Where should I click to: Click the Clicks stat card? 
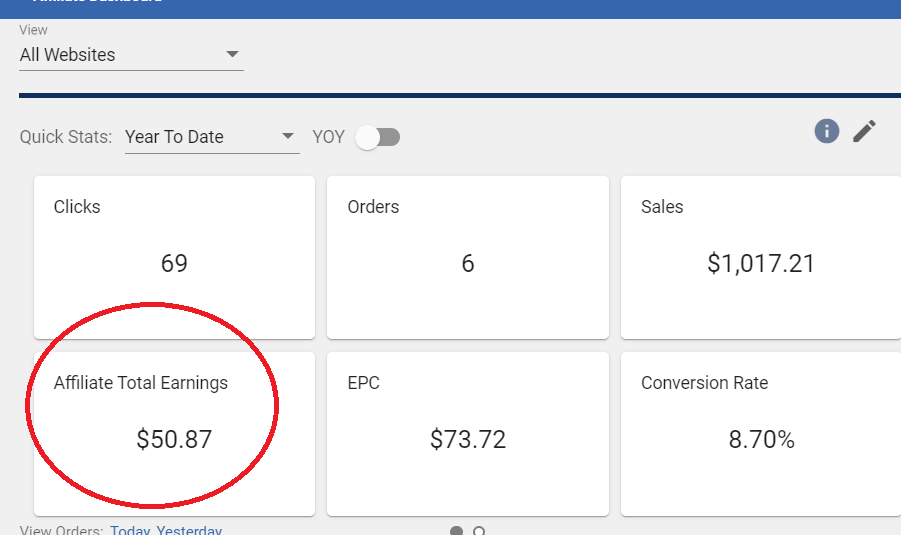pos(174,257)
